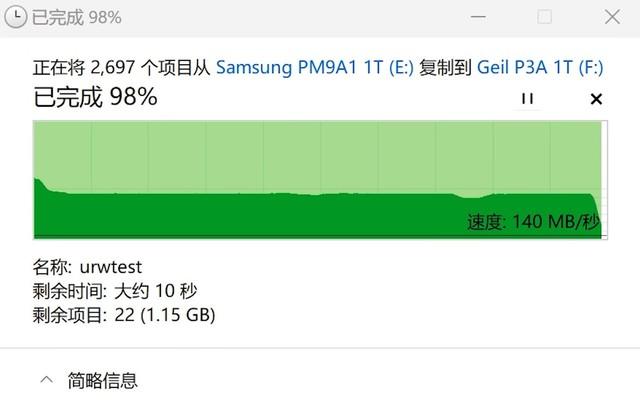640x406 pixels.
Task: Cancel the copy with the bold X button
Action: click(596, 99)
